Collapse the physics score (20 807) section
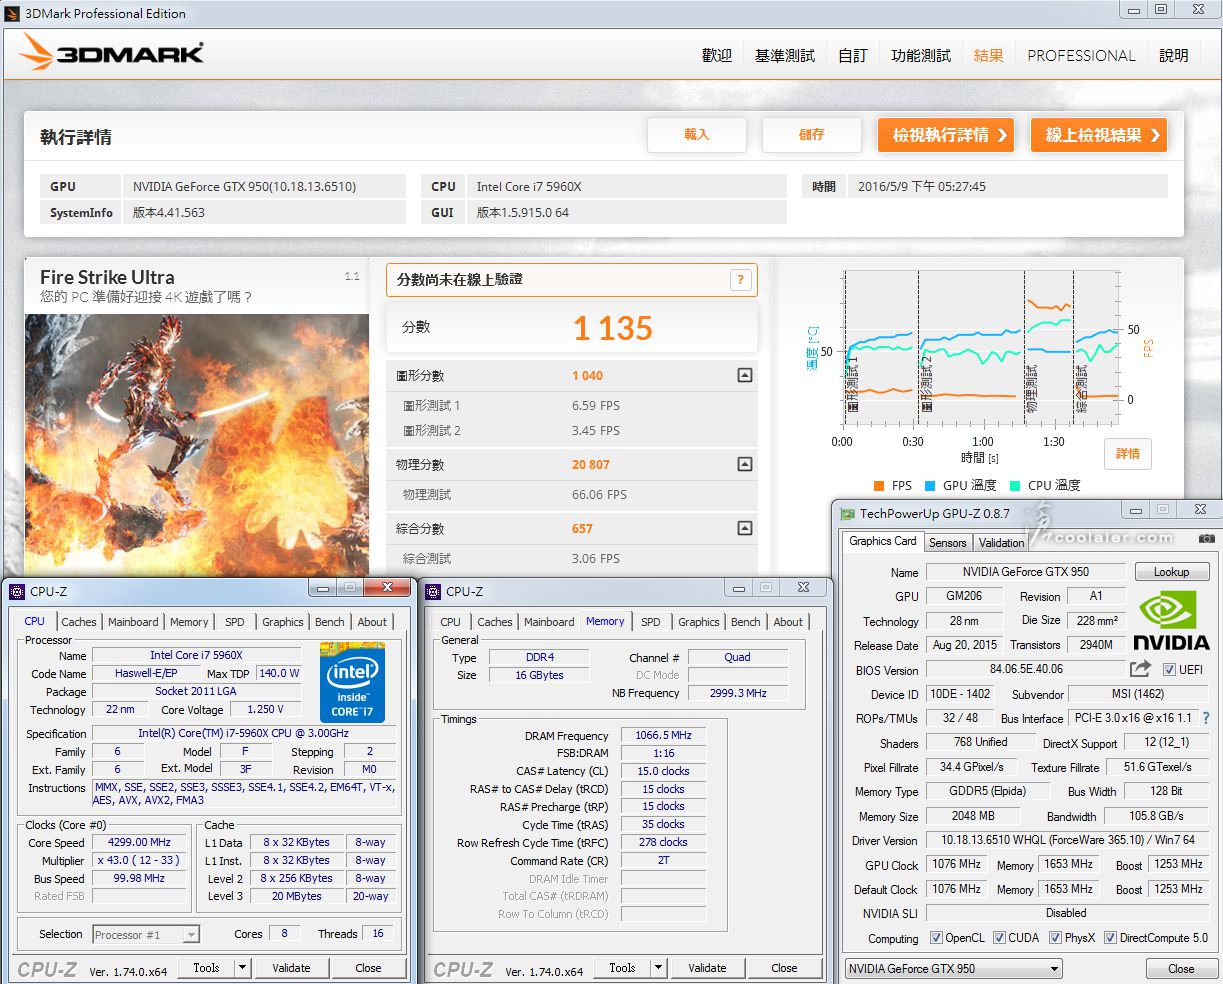Image resolution: width=1223 pixels, height=984 pixels. 744,464
